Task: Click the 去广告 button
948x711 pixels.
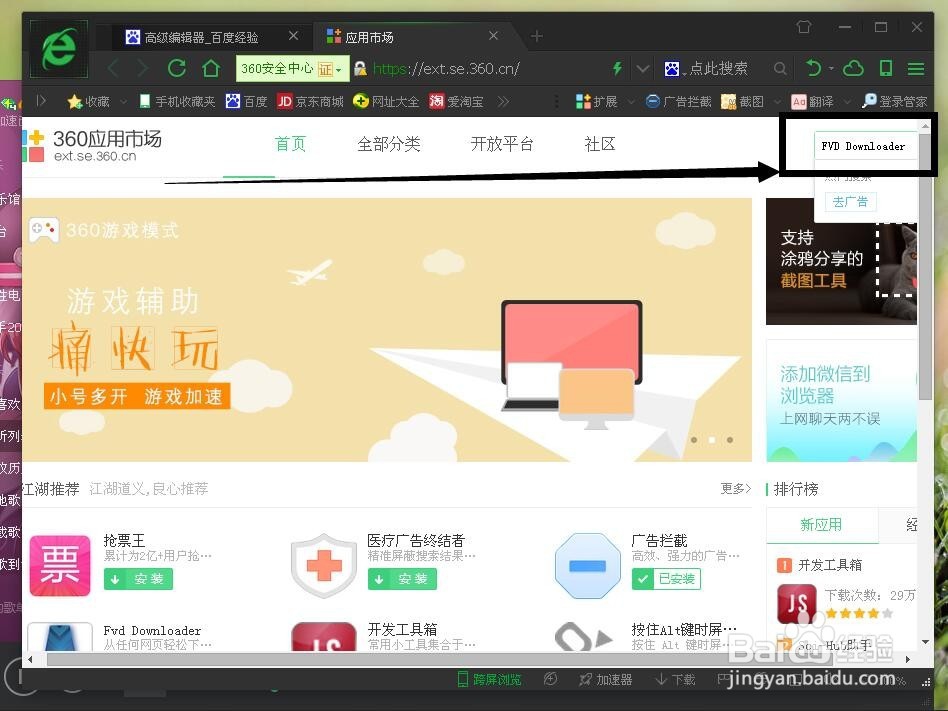Action: [850, 202]
